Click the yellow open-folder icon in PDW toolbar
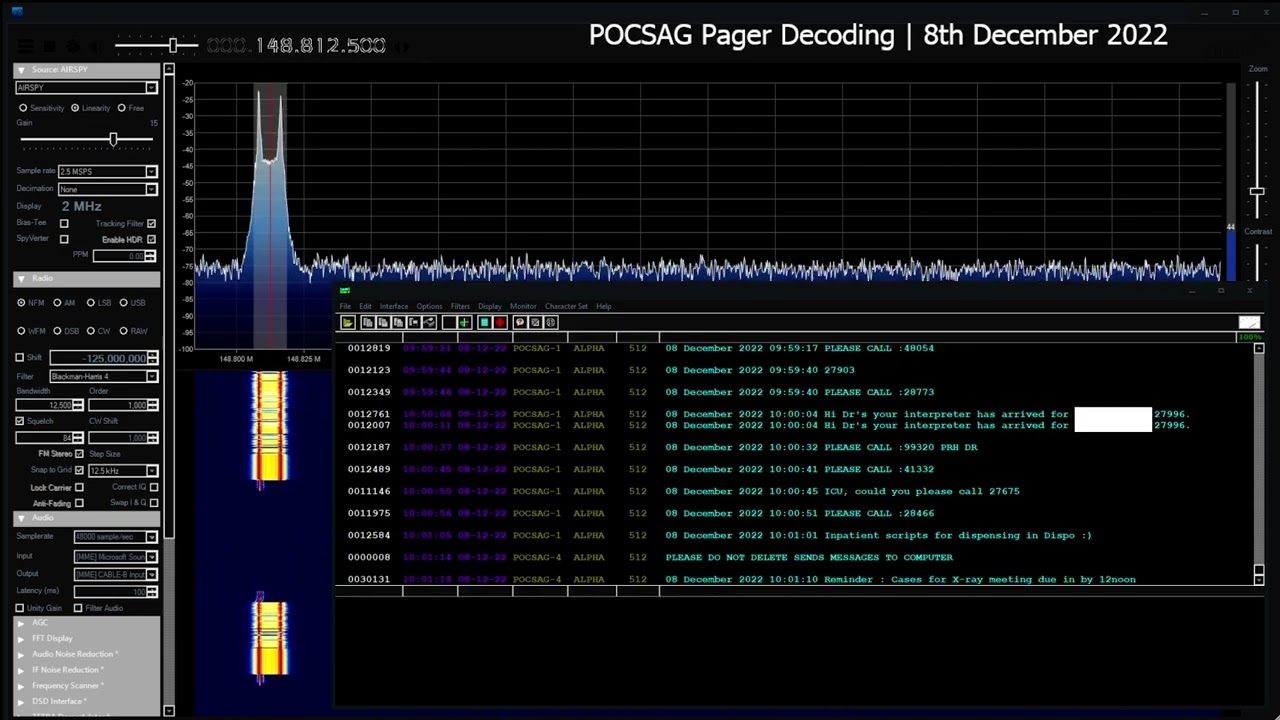The image size is (1280, 720). [x=347, y=322]
